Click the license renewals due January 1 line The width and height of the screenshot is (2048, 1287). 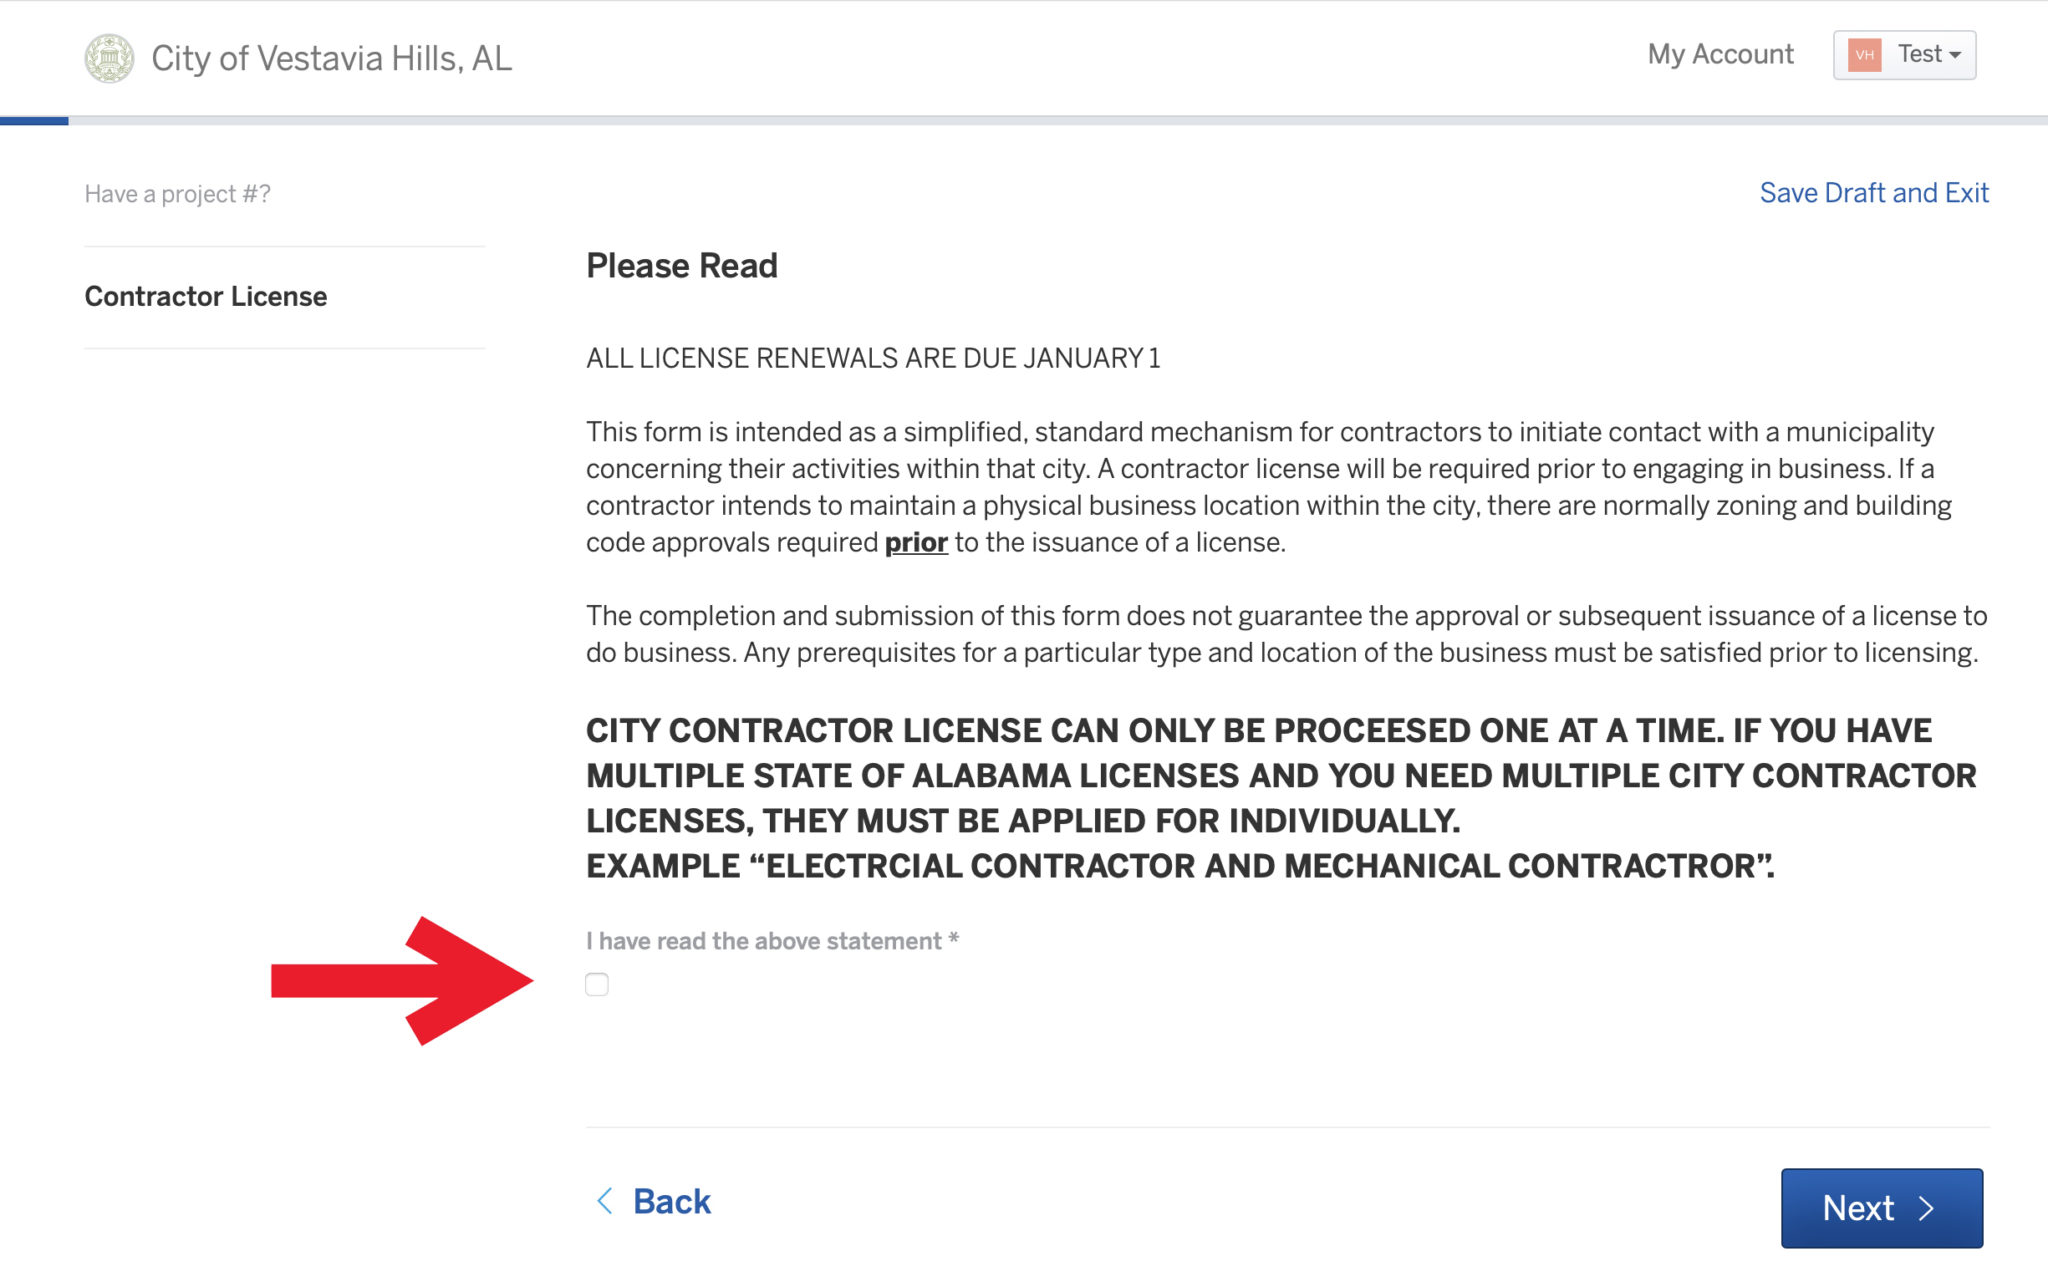873,358
